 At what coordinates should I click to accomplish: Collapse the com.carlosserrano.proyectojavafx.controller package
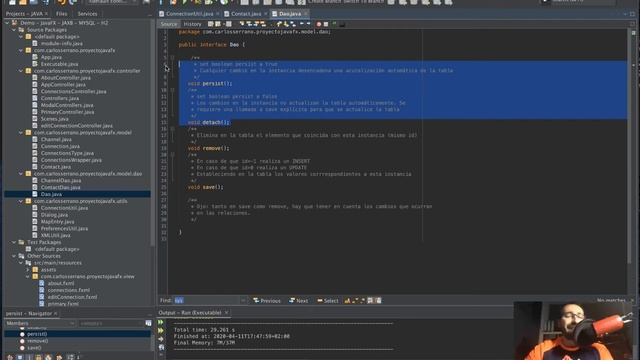[x=21, y=71]
